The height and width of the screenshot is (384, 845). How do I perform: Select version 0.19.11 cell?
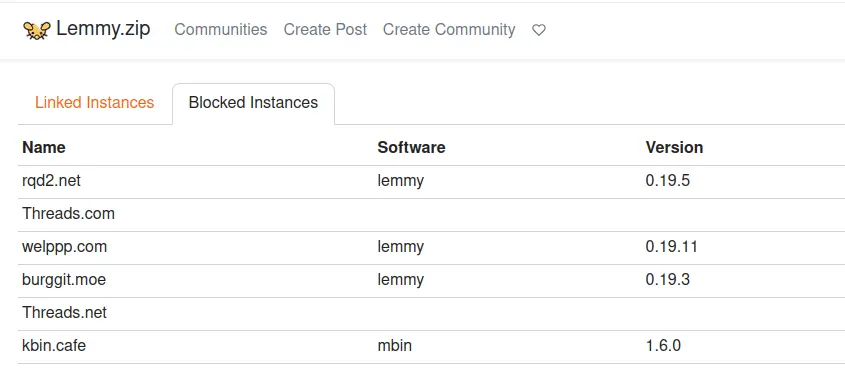click(671, 247)
